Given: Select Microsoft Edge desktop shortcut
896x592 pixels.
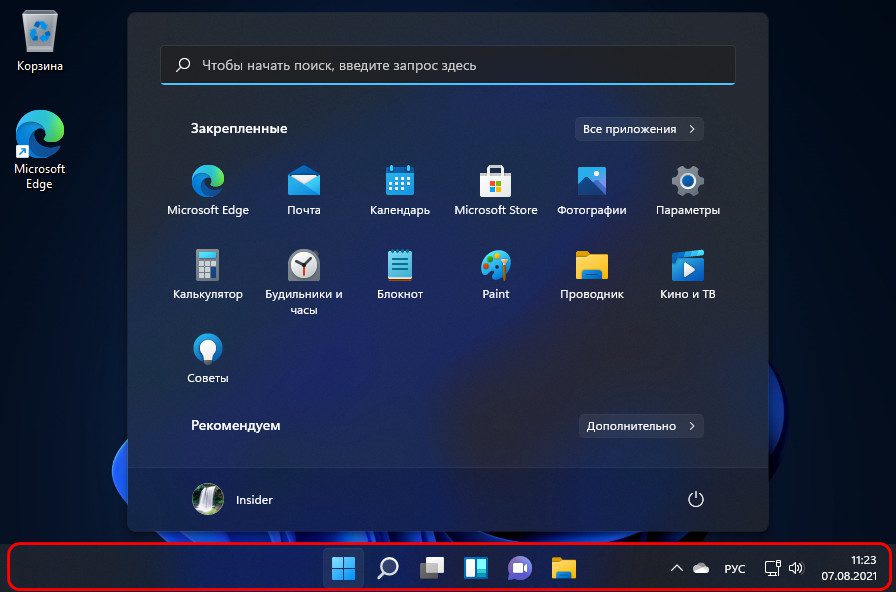Looking at the screenshot, I should (x=39, y=150).
